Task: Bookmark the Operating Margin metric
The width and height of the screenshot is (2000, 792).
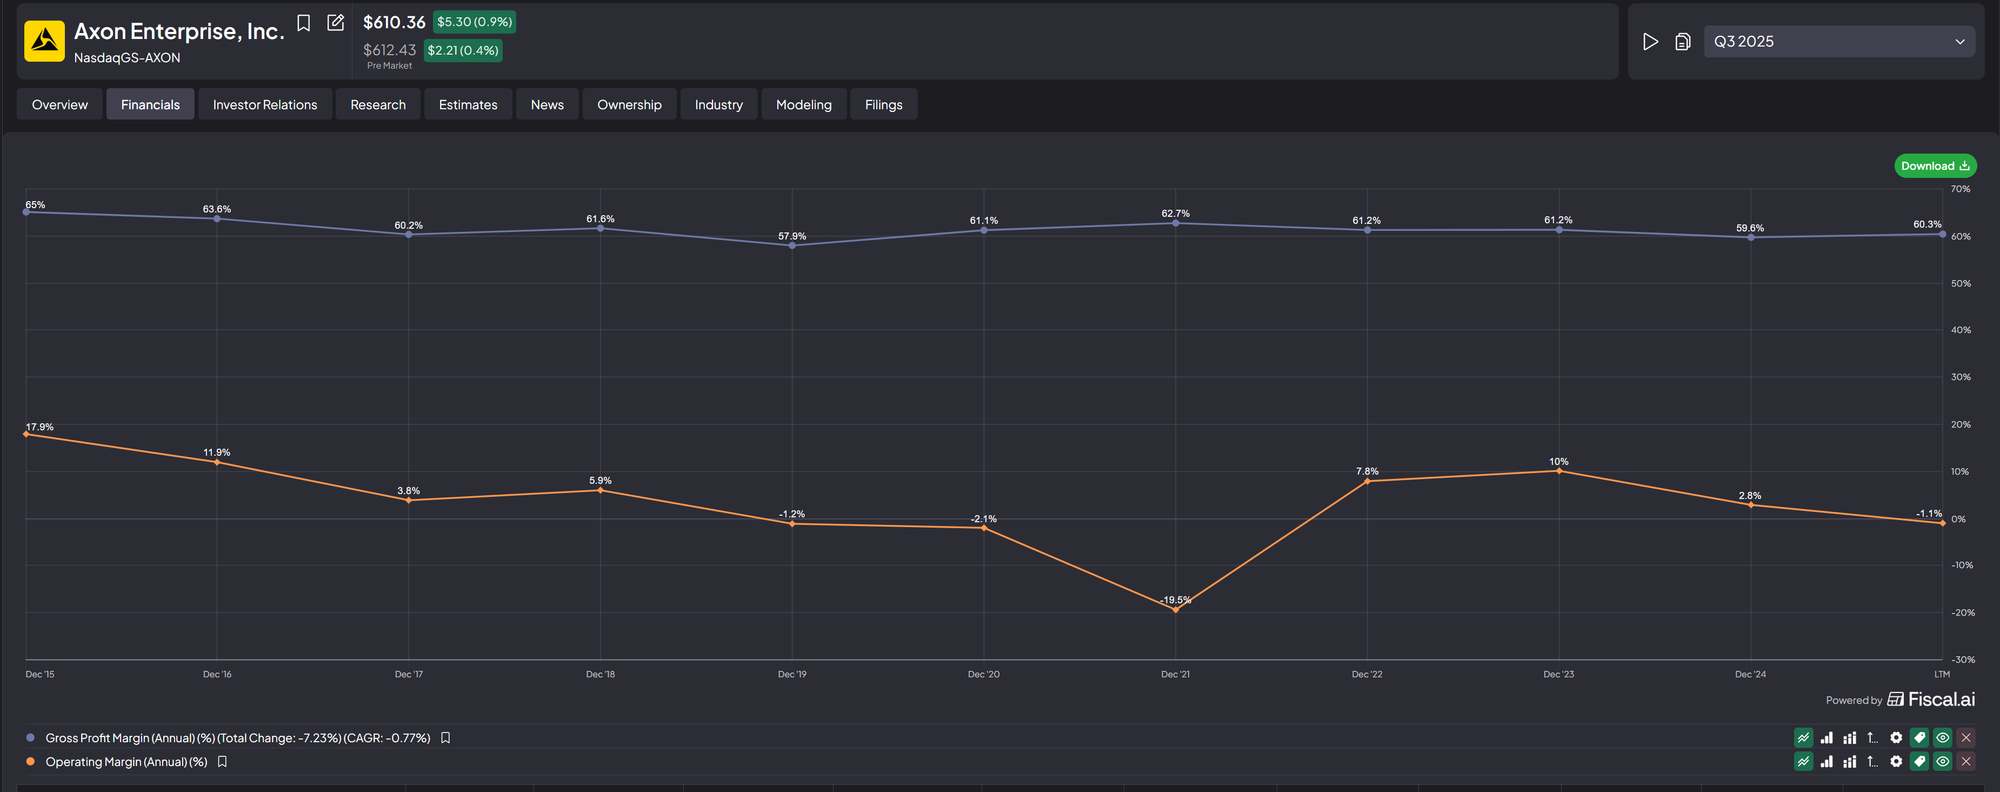Action: [223, 762]
